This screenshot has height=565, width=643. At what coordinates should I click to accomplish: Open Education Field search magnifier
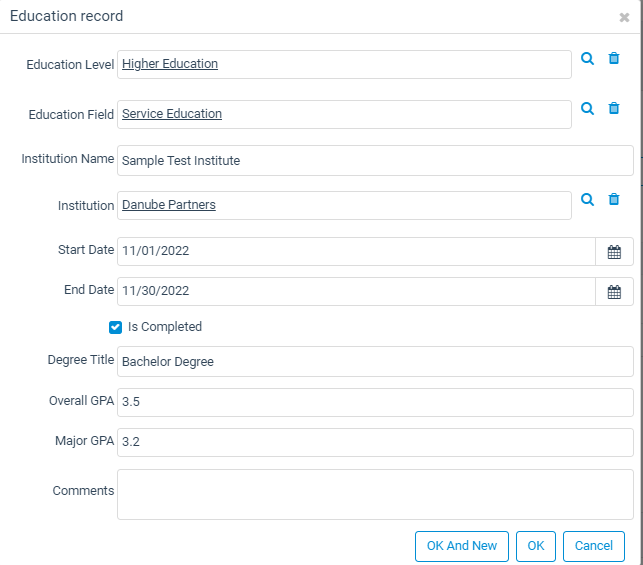[x=587, y=109]
